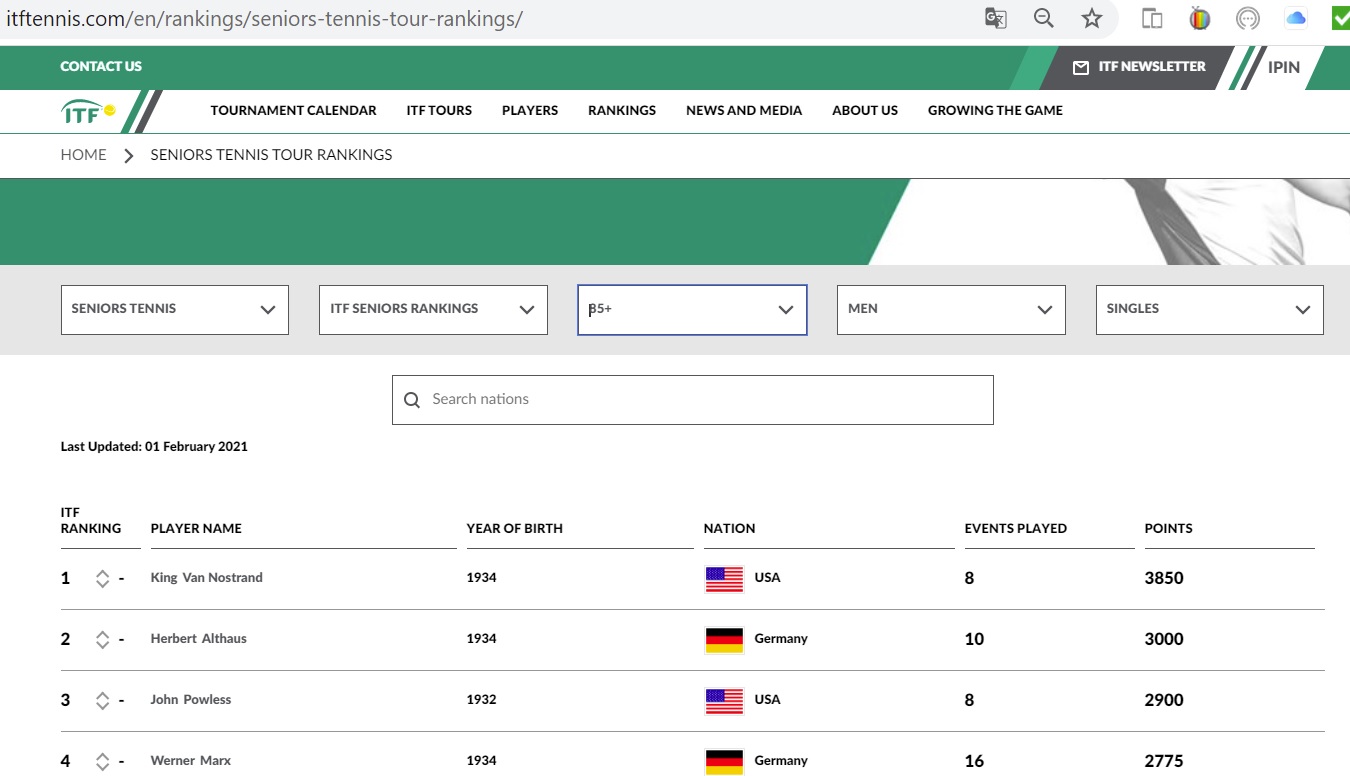Open the 85+ age category dropdown
The image size is (1350, 776).
tap(692, 310)
